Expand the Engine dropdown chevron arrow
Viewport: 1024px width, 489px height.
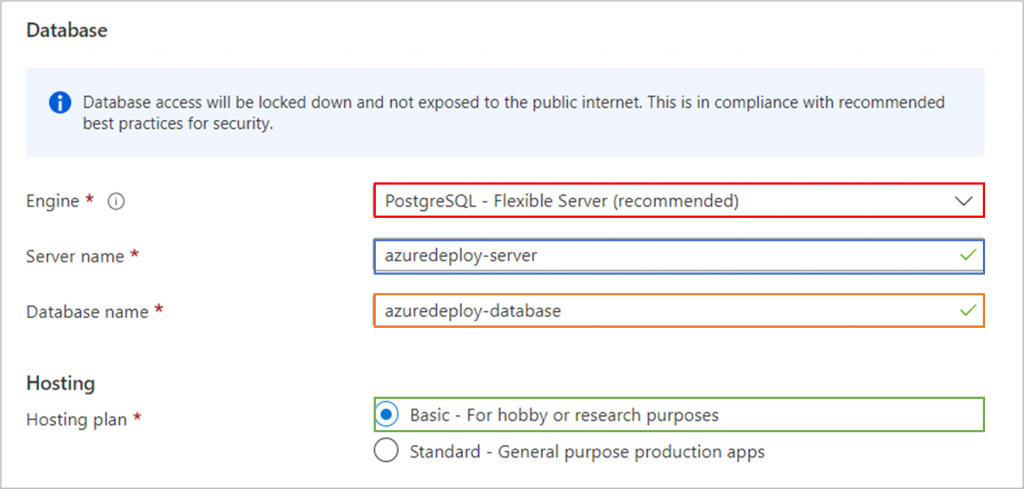point(964,202)
